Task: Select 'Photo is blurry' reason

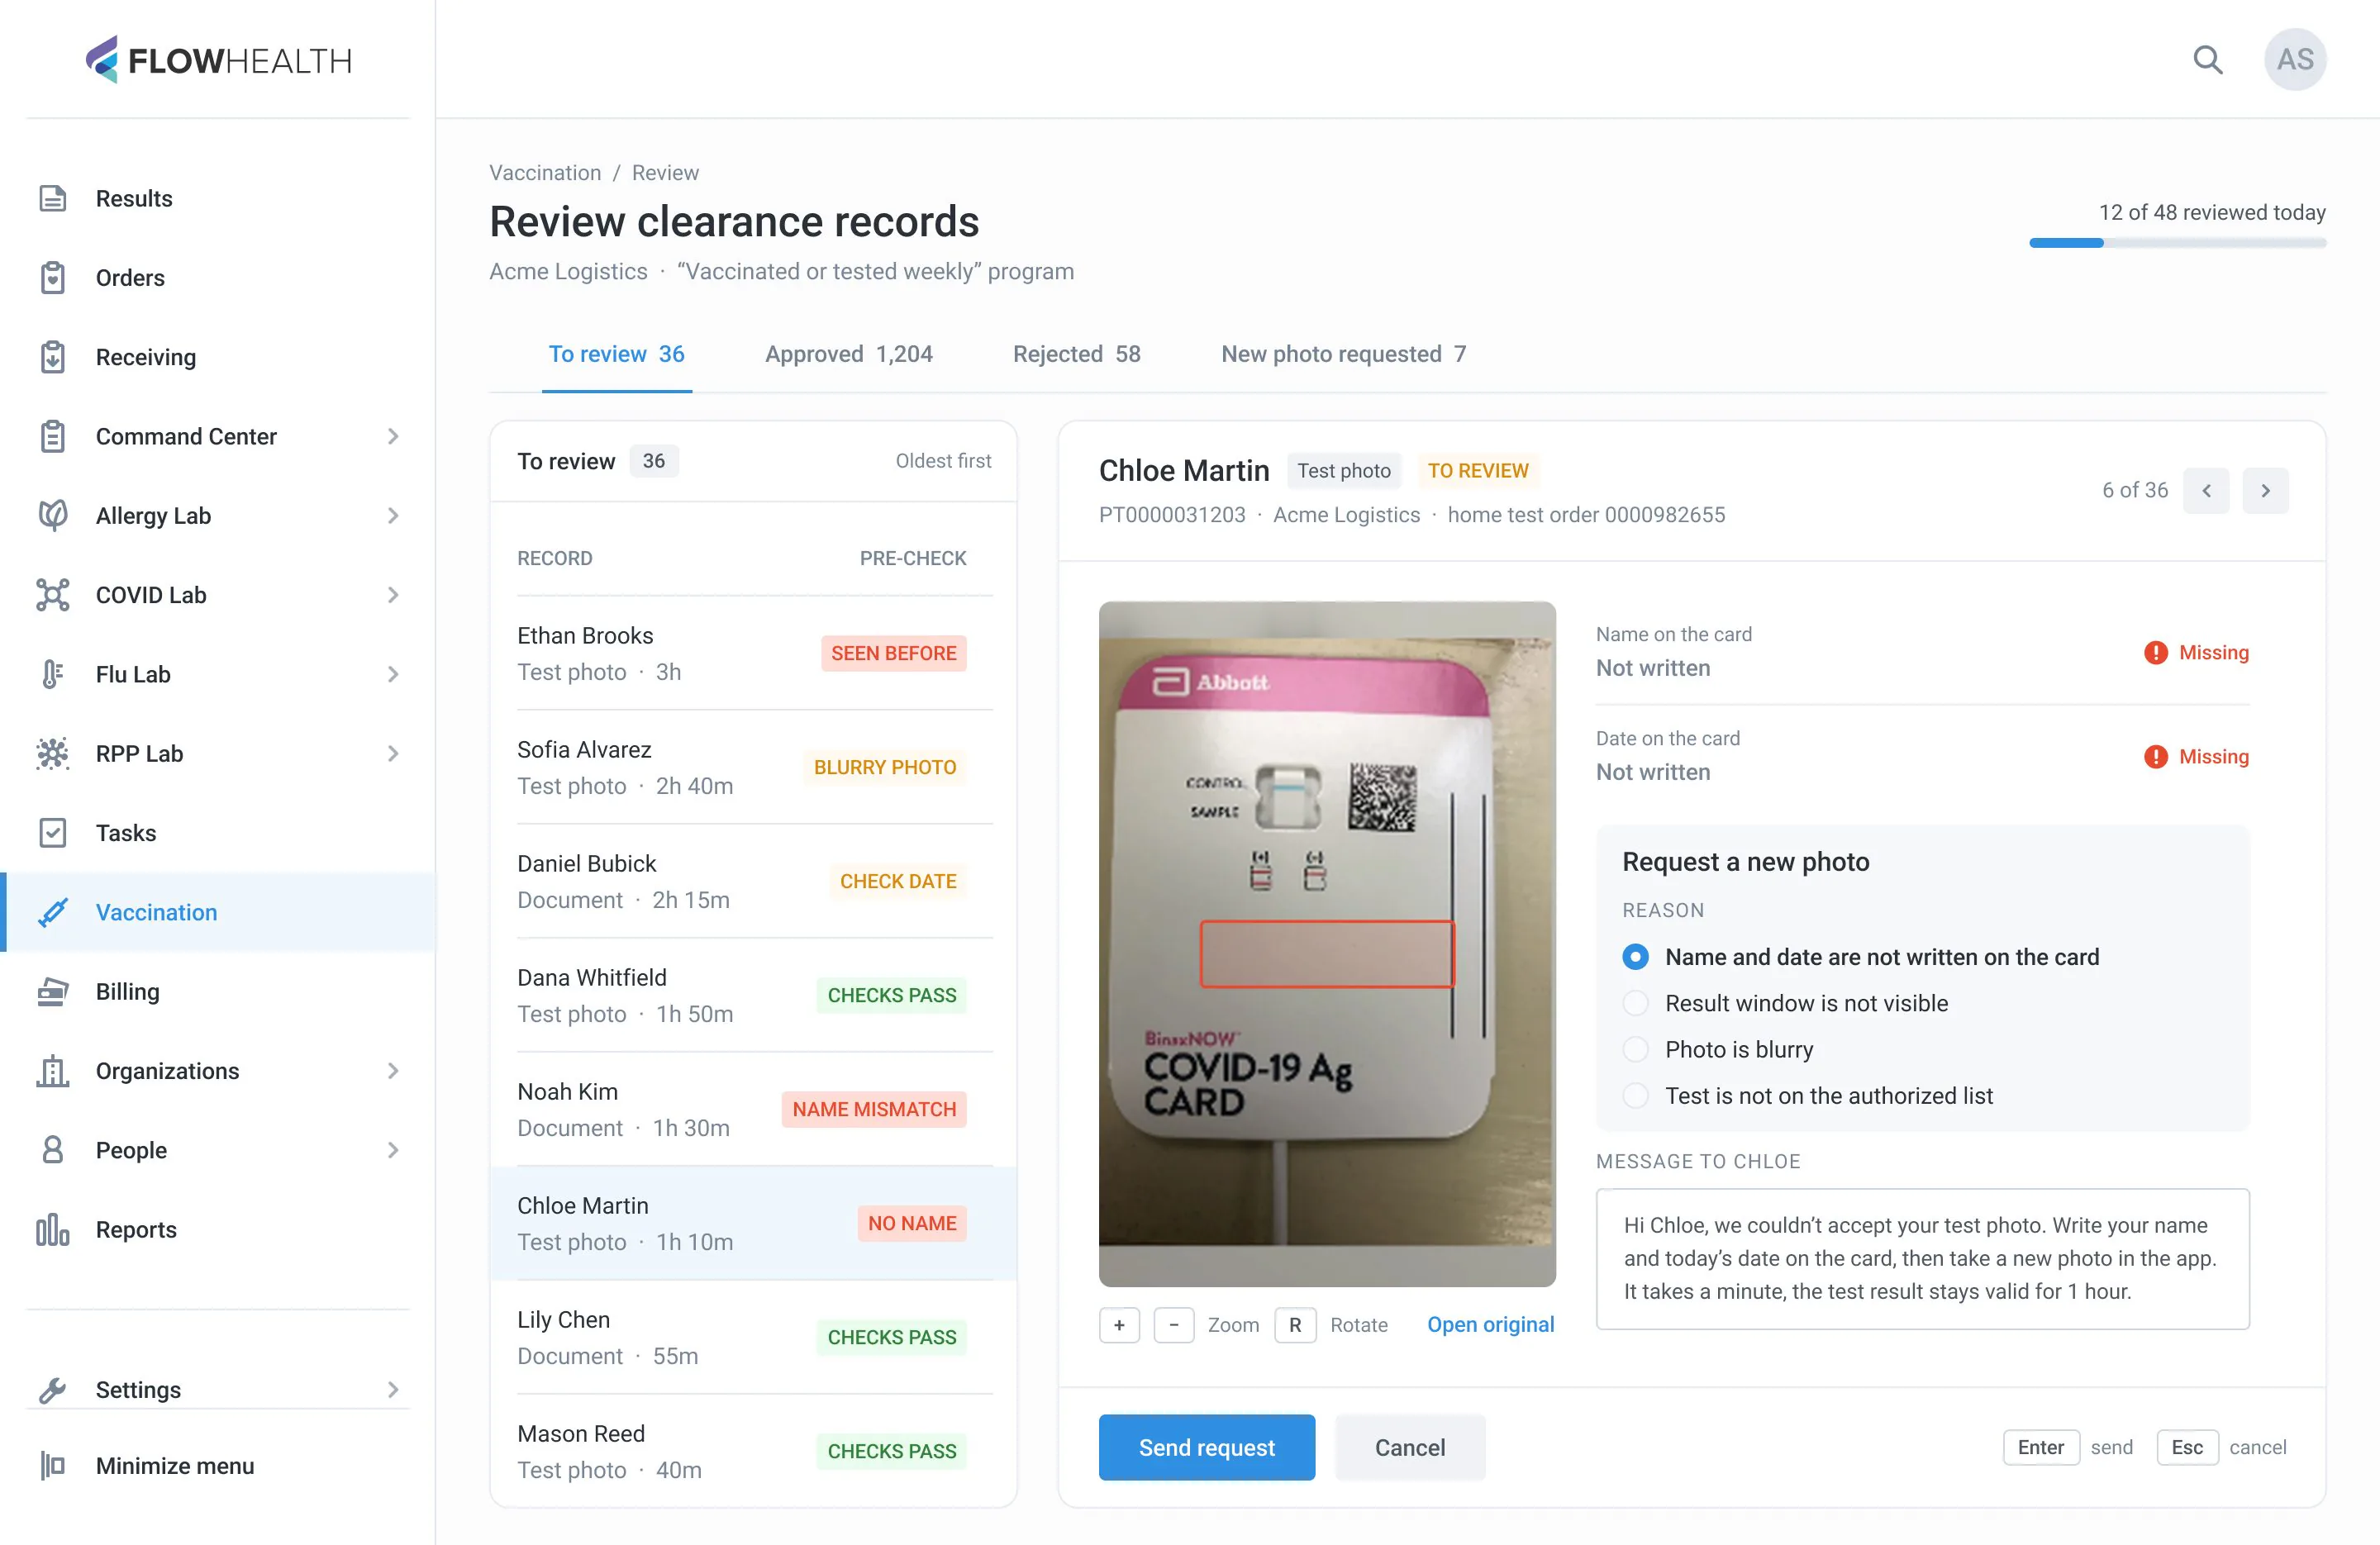Action: point(1635,1049)
